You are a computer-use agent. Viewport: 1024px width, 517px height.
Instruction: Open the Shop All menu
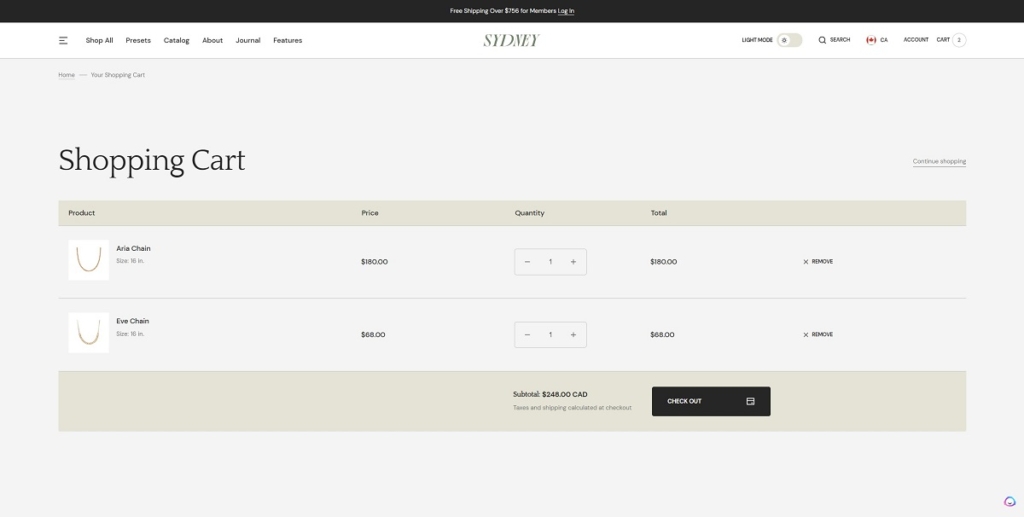coord(99,40)
